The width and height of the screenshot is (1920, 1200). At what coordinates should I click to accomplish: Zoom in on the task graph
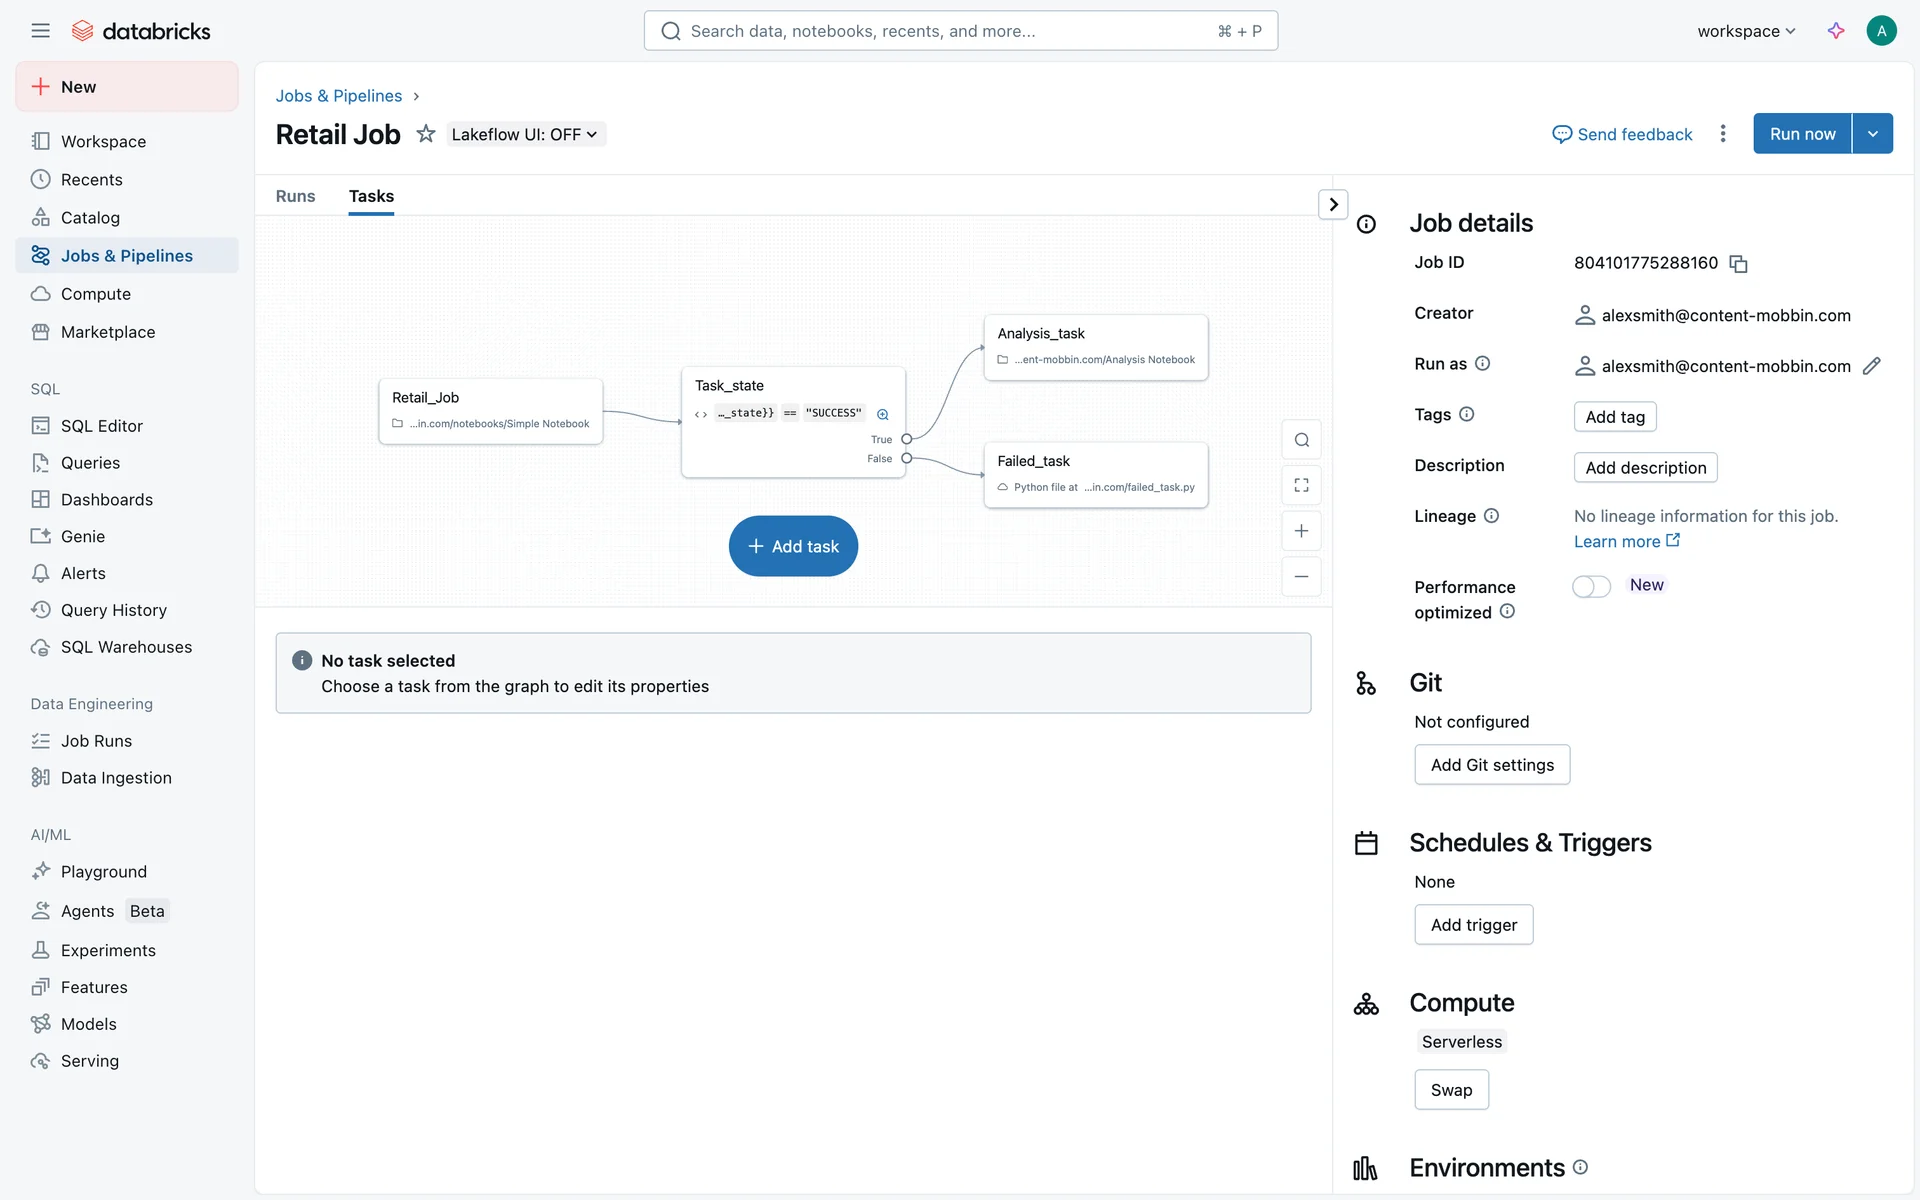pos(1301,531)
